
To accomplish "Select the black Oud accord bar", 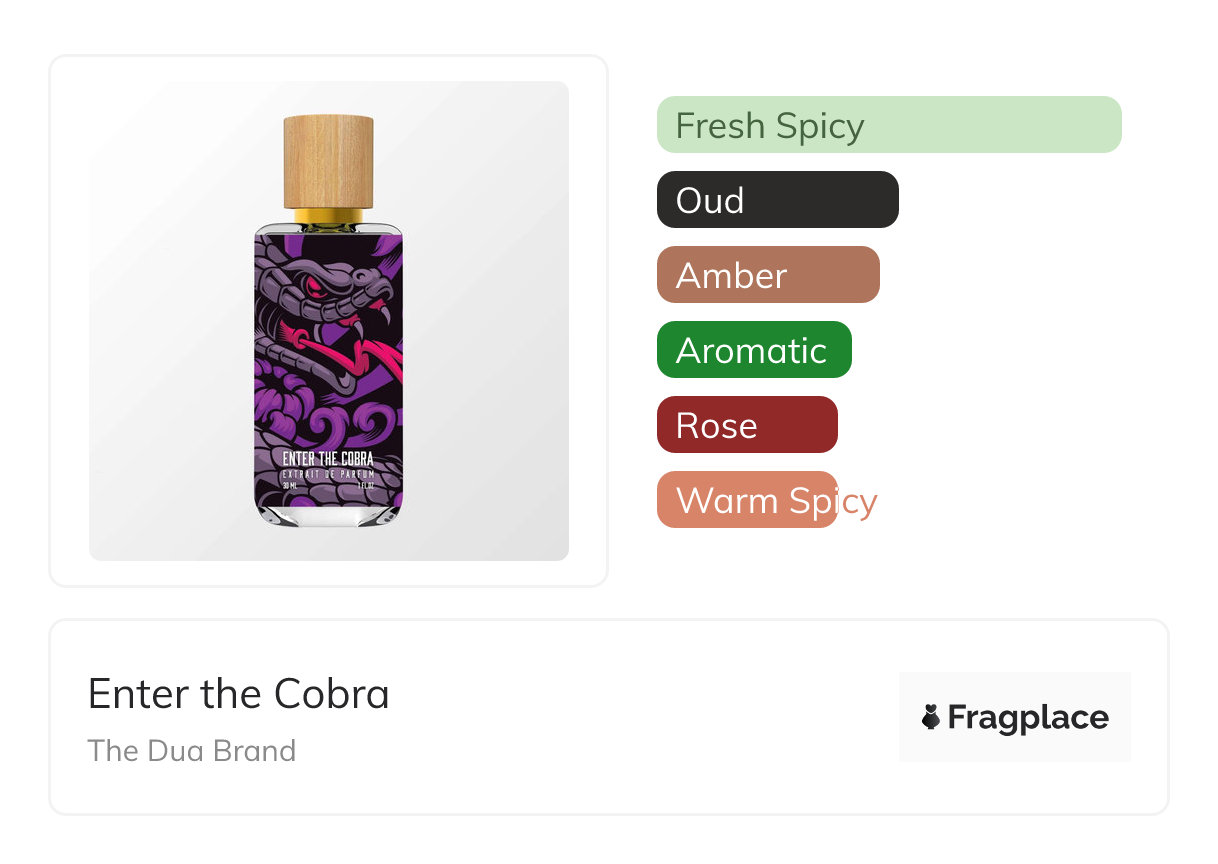I will [777, 200].
